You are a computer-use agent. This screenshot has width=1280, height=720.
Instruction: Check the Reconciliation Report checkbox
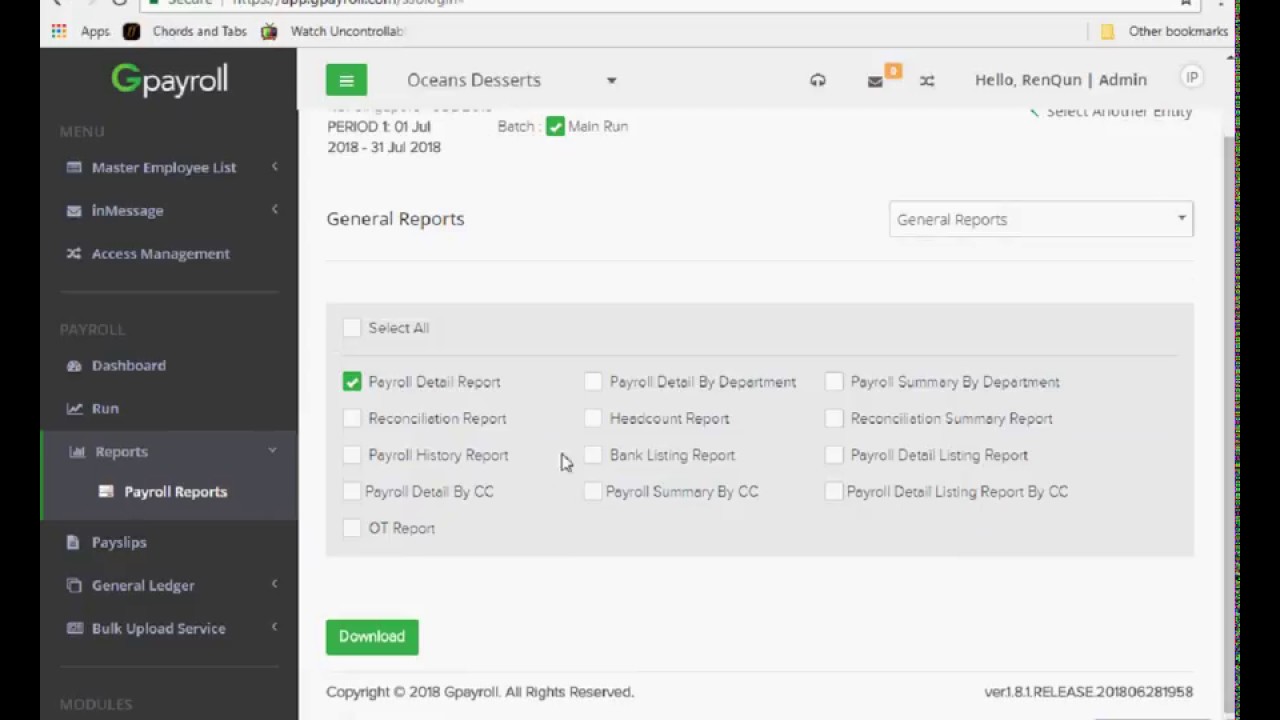tap(351, 419)
